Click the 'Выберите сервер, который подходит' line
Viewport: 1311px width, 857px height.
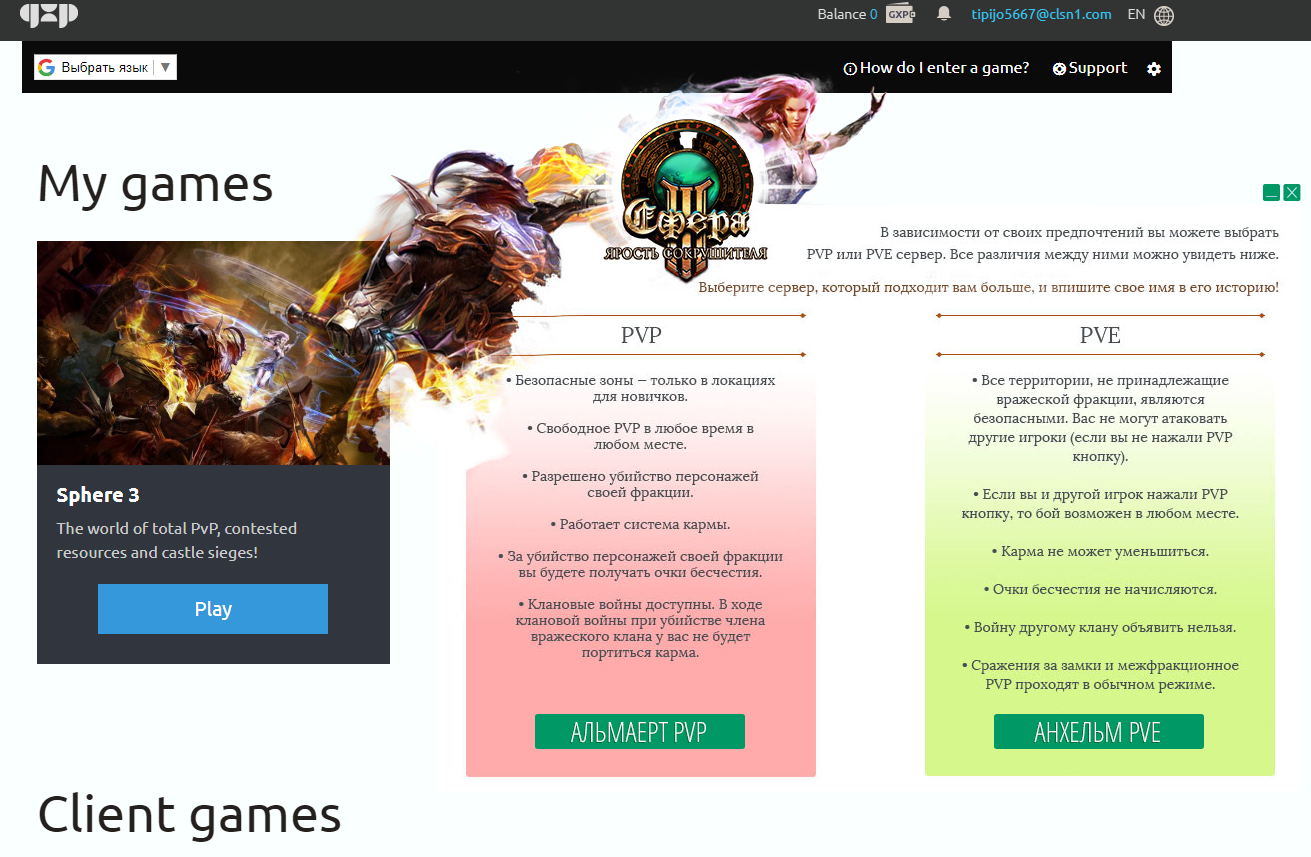(988, 287)
